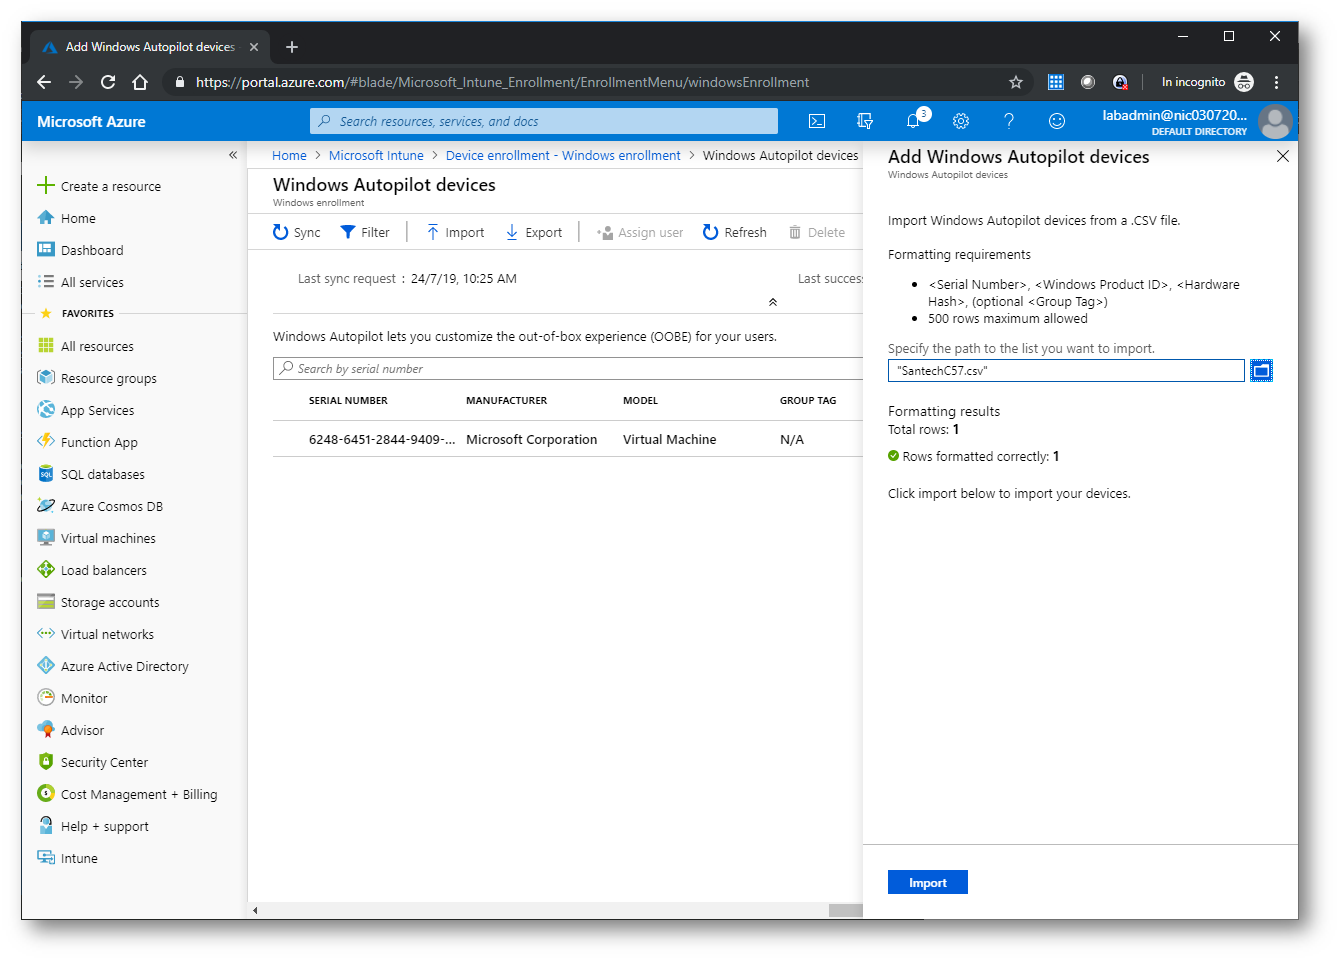Click the Assign user toolbar button

tap(640, 232)
